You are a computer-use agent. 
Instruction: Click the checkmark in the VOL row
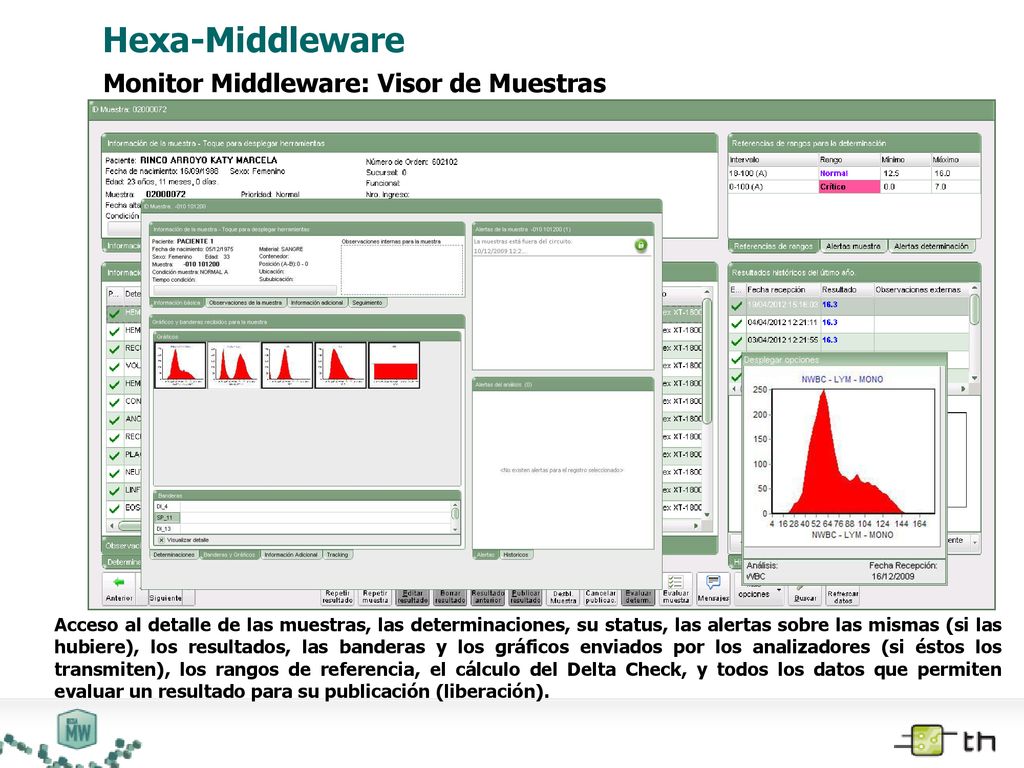(x=114, y=366)
